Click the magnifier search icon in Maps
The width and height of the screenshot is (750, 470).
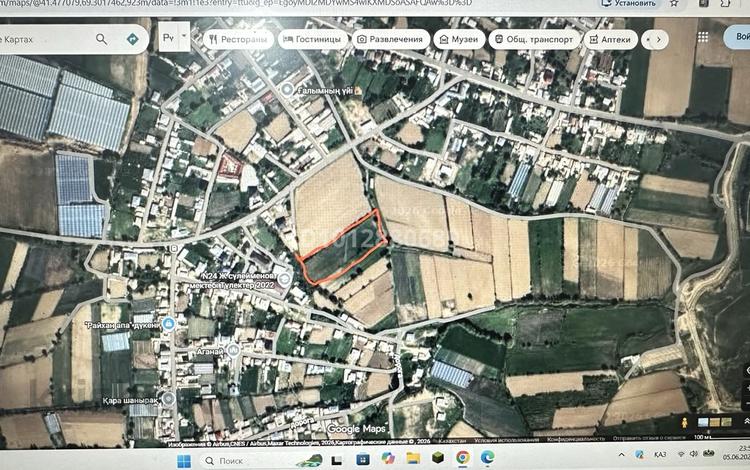[x=101, y=39]
